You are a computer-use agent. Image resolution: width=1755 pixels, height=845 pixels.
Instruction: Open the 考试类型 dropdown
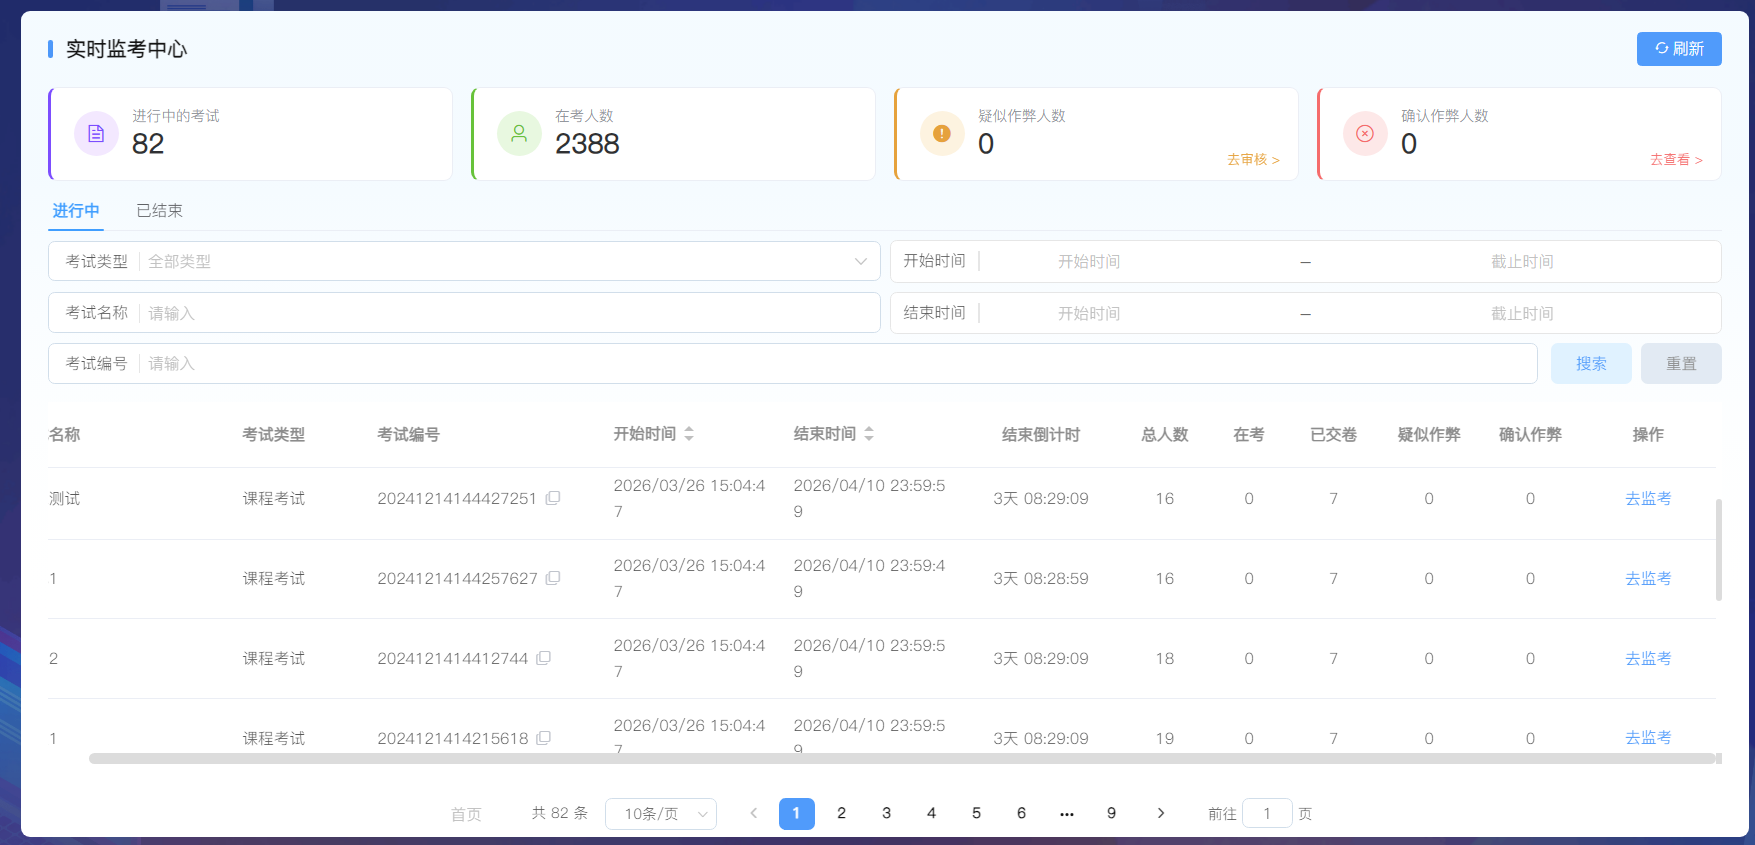(x=464, y=261)
